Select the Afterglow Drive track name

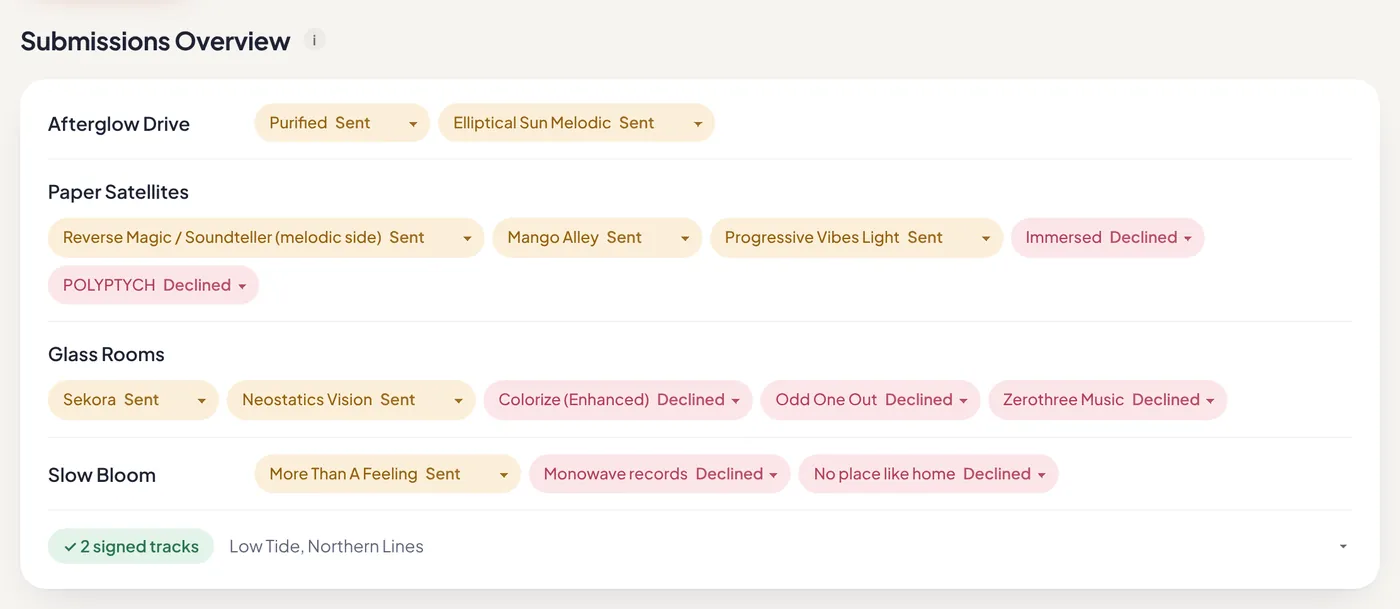[x=119, y=124]
